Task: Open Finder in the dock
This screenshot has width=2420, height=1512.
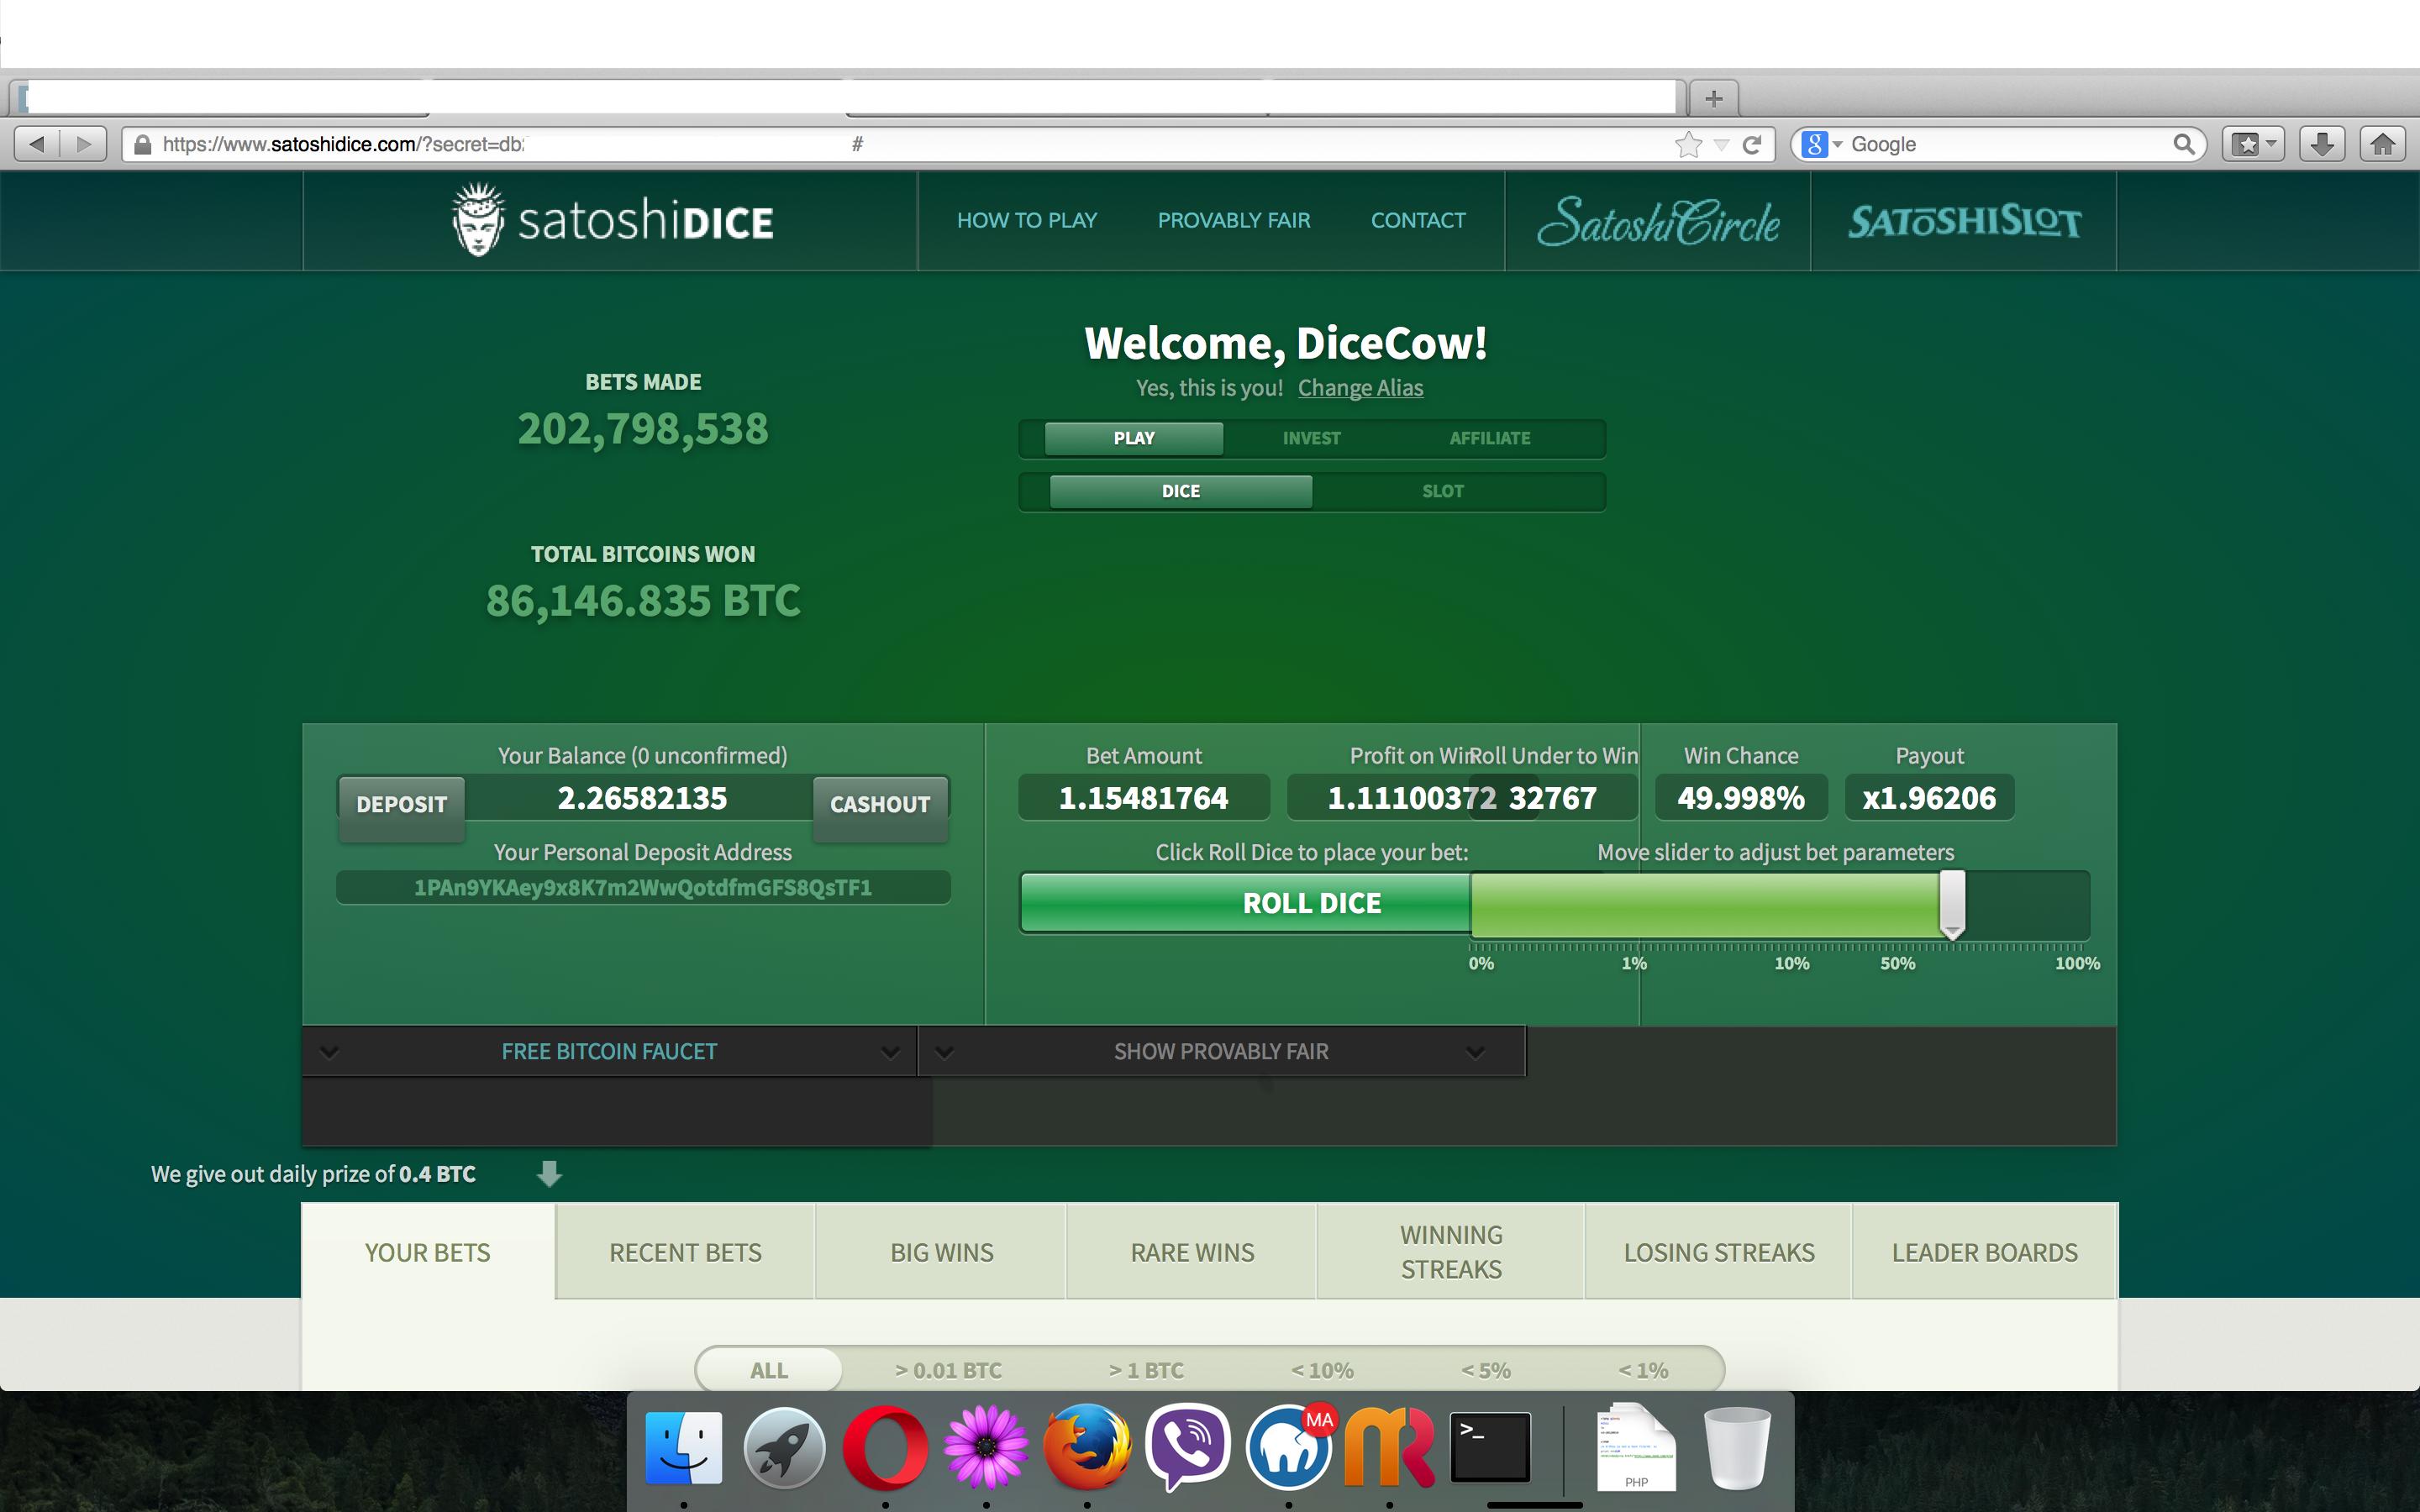Action: click(x=684, y=1448)
